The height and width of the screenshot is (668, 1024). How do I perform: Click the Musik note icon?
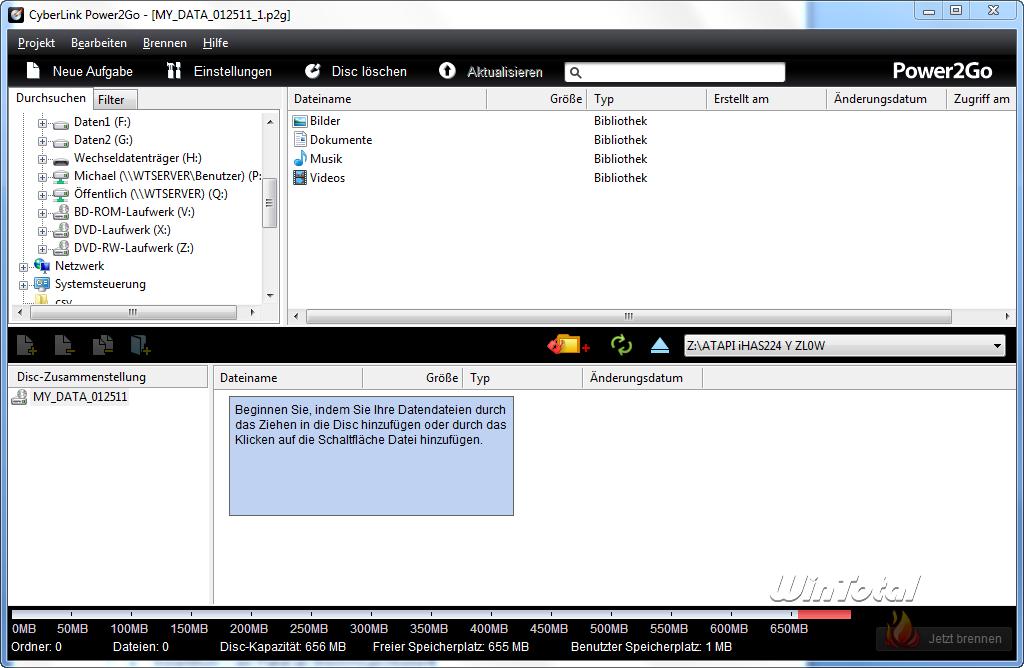pos(300,158)
